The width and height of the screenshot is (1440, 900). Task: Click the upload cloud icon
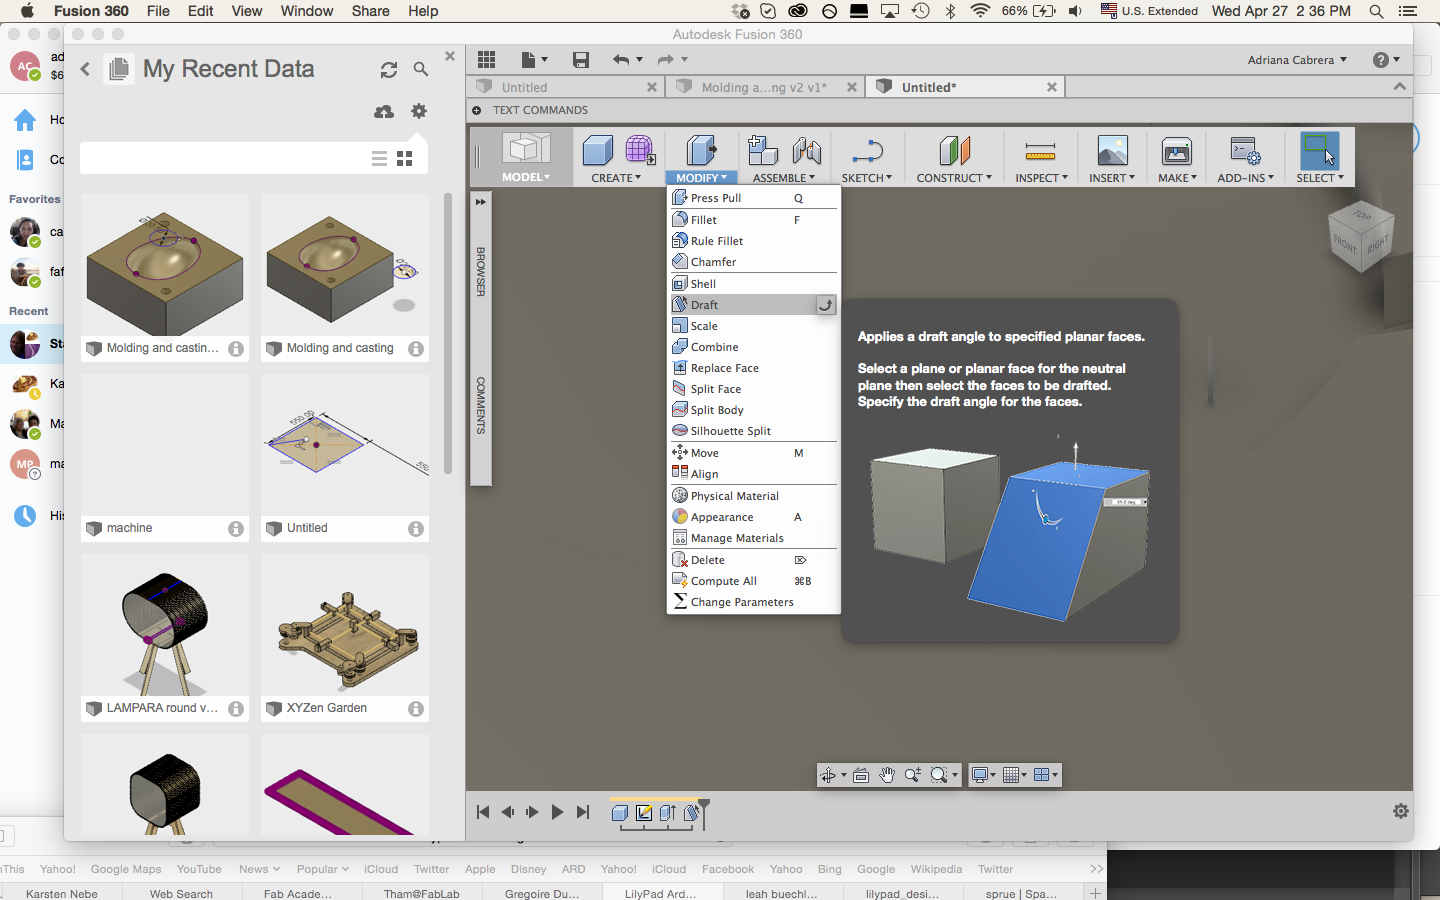tap(383, 111)
